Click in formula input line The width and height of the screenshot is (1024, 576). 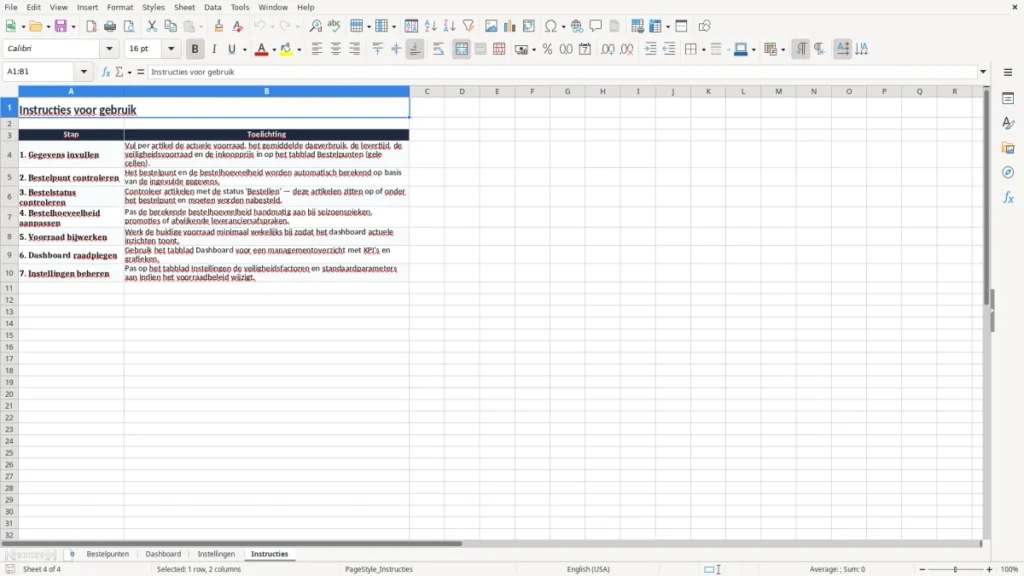tap(562, 72)
